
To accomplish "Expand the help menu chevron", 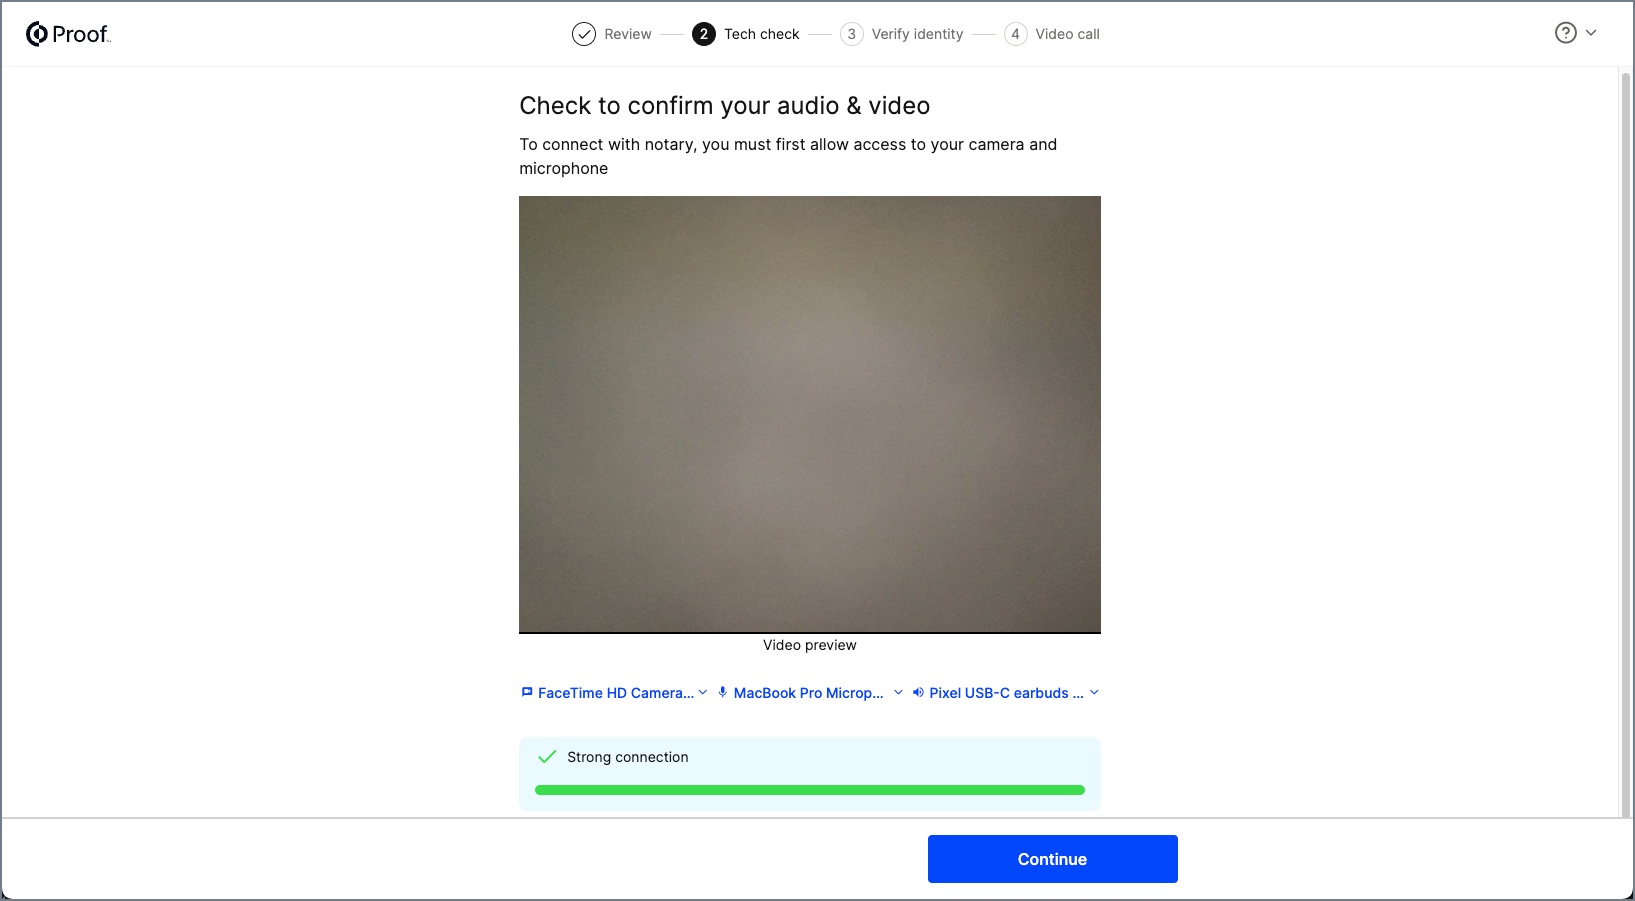I will [x=1591, y=33].
